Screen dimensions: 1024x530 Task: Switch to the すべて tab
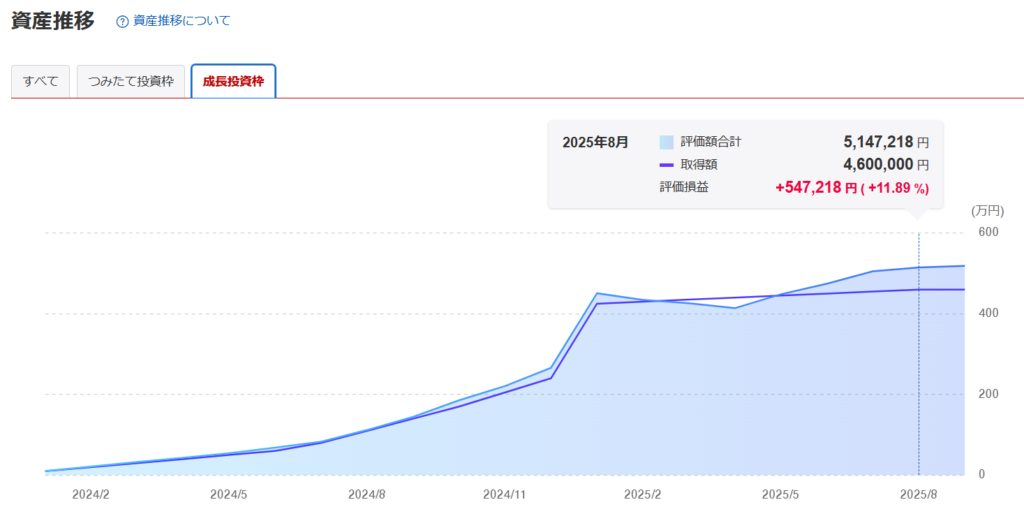pos(40,82)
